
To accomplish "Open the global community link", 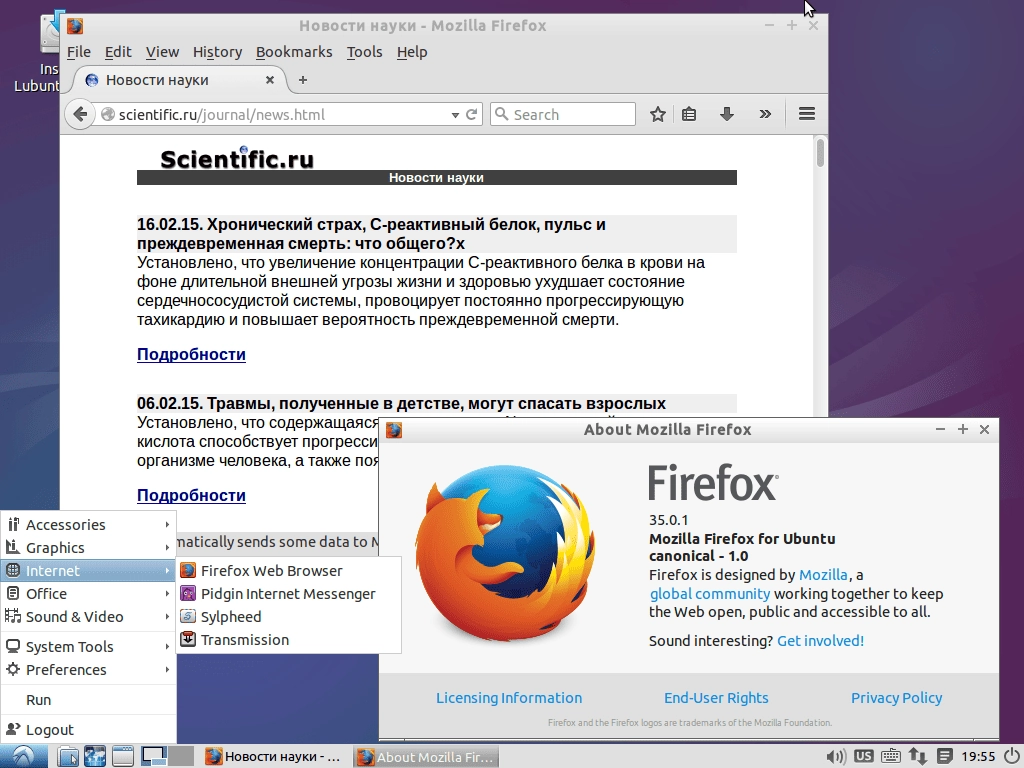I will [x=710, y=594].
